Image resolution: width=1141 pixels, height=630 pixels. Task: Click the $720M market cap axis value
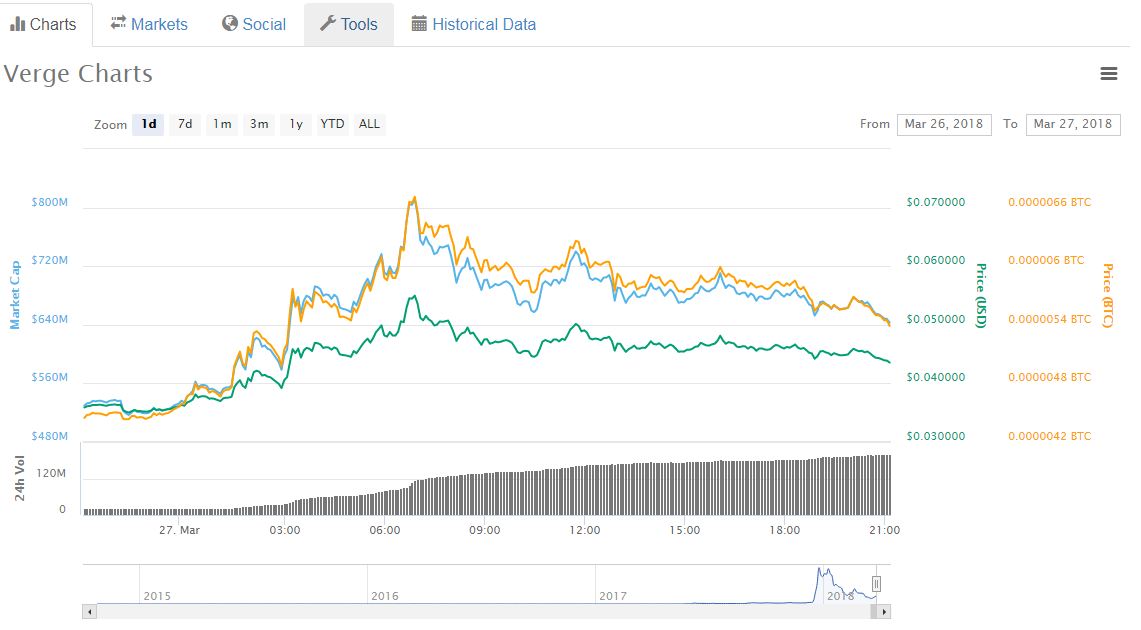[49, 260]
